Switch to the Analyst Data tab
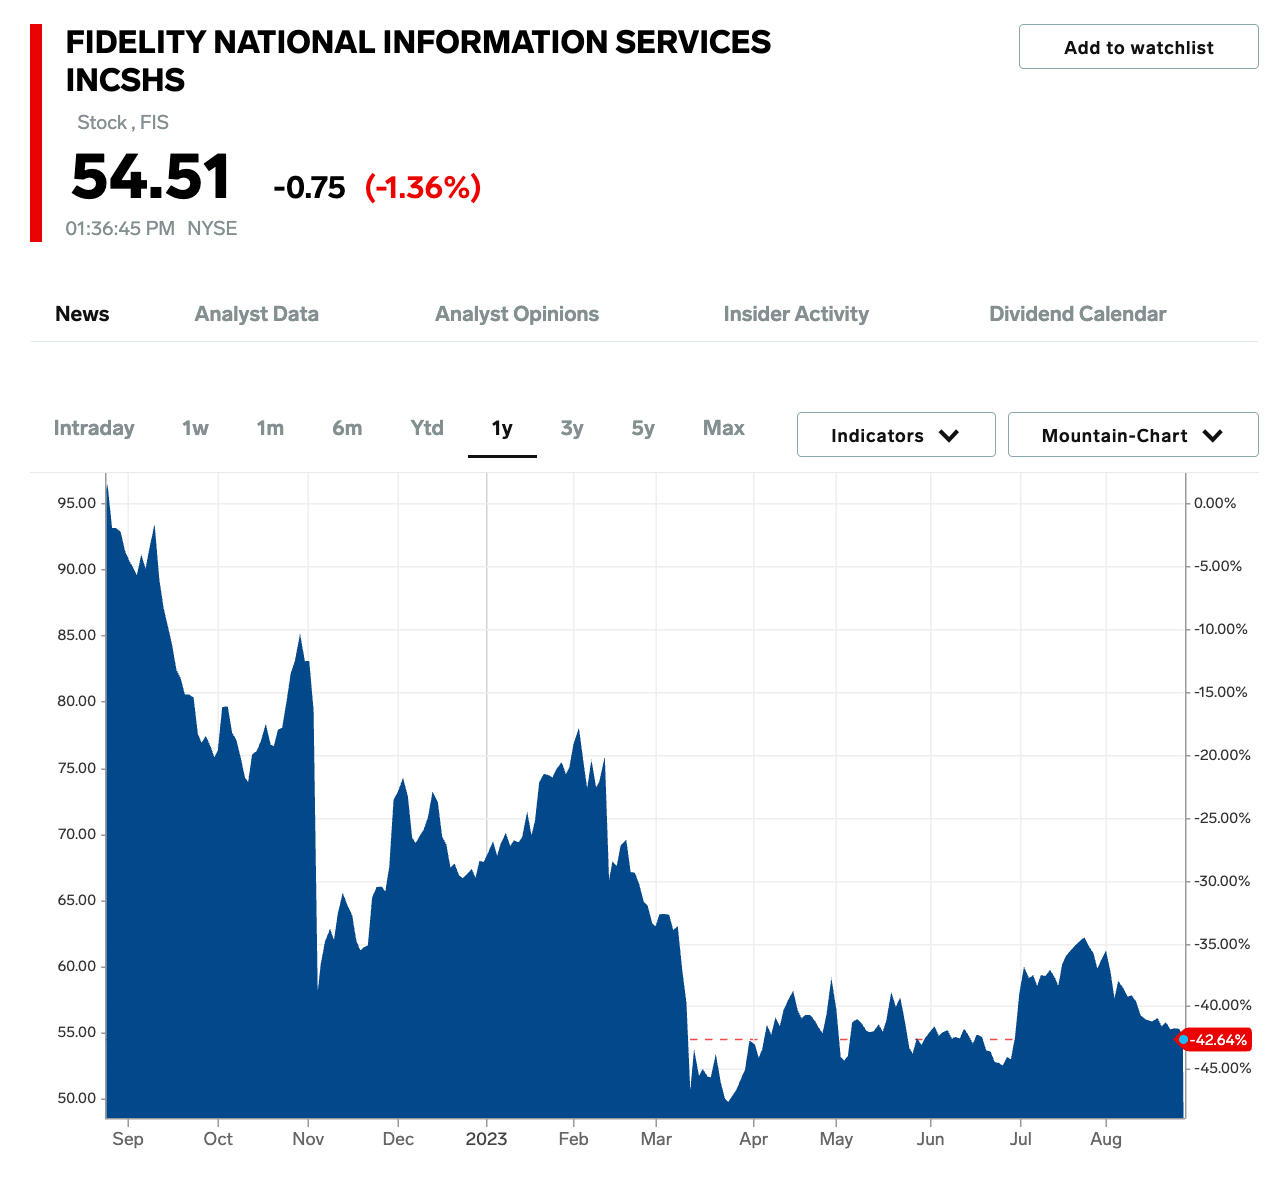This screenshot has height=1186, width=1286. (x=256, y=314)
